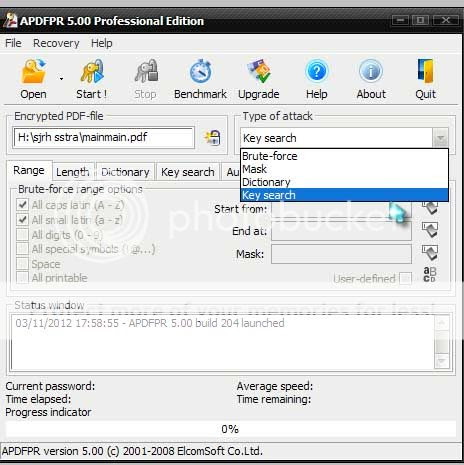Click the Open toolbar icon

pos(33,71)
